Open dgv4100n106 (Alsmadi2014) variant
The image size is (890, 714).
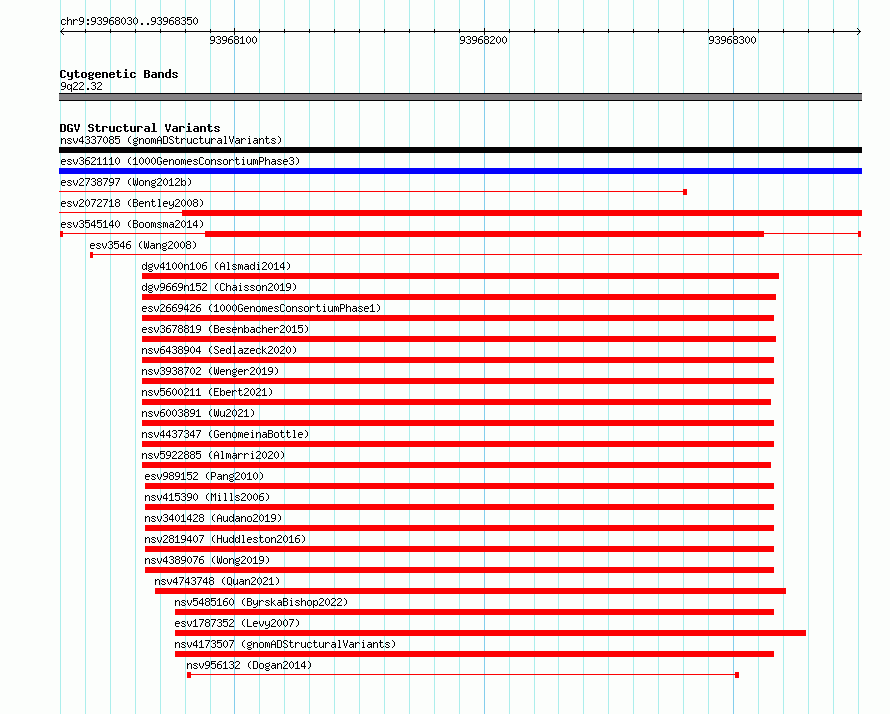pos(216,266)
